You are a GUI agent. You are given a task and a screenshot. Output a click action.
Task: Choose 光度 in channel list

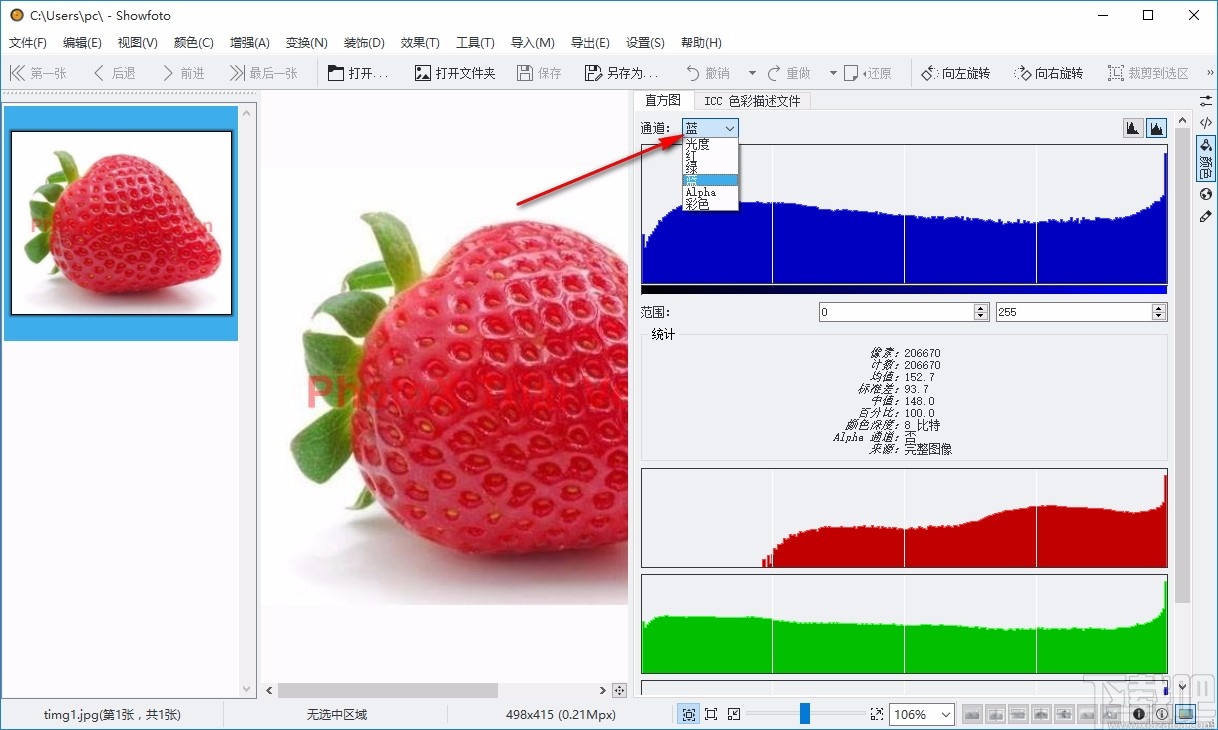pos(711,145)
